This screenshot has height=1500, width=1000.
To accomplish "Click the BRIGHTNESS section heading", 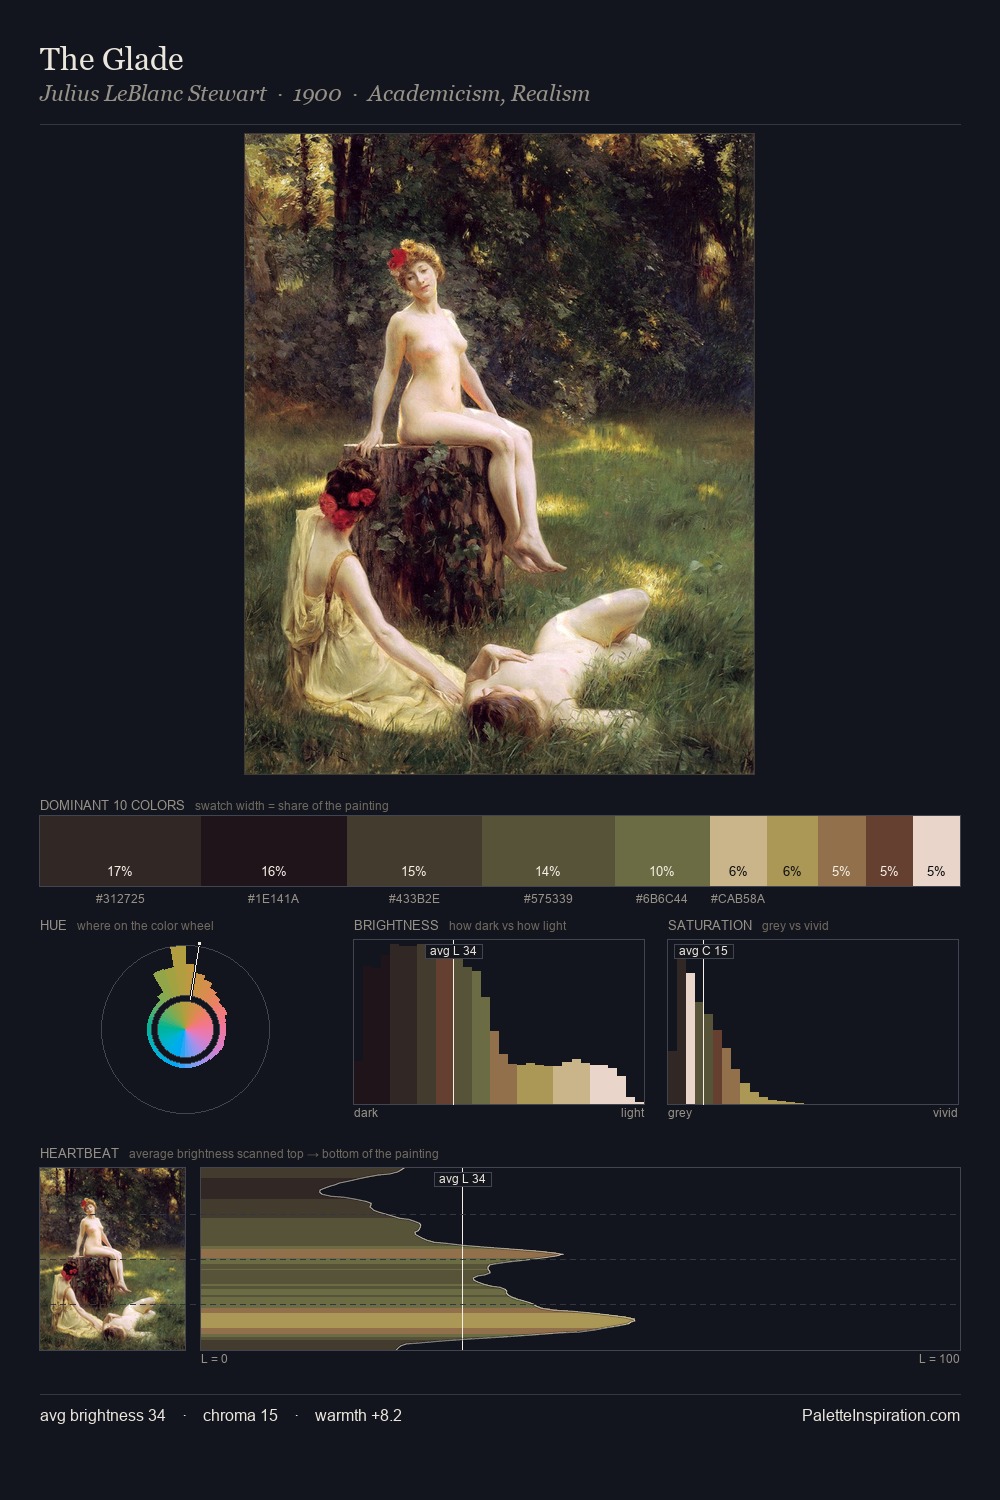I will click(x=396, y=925).
